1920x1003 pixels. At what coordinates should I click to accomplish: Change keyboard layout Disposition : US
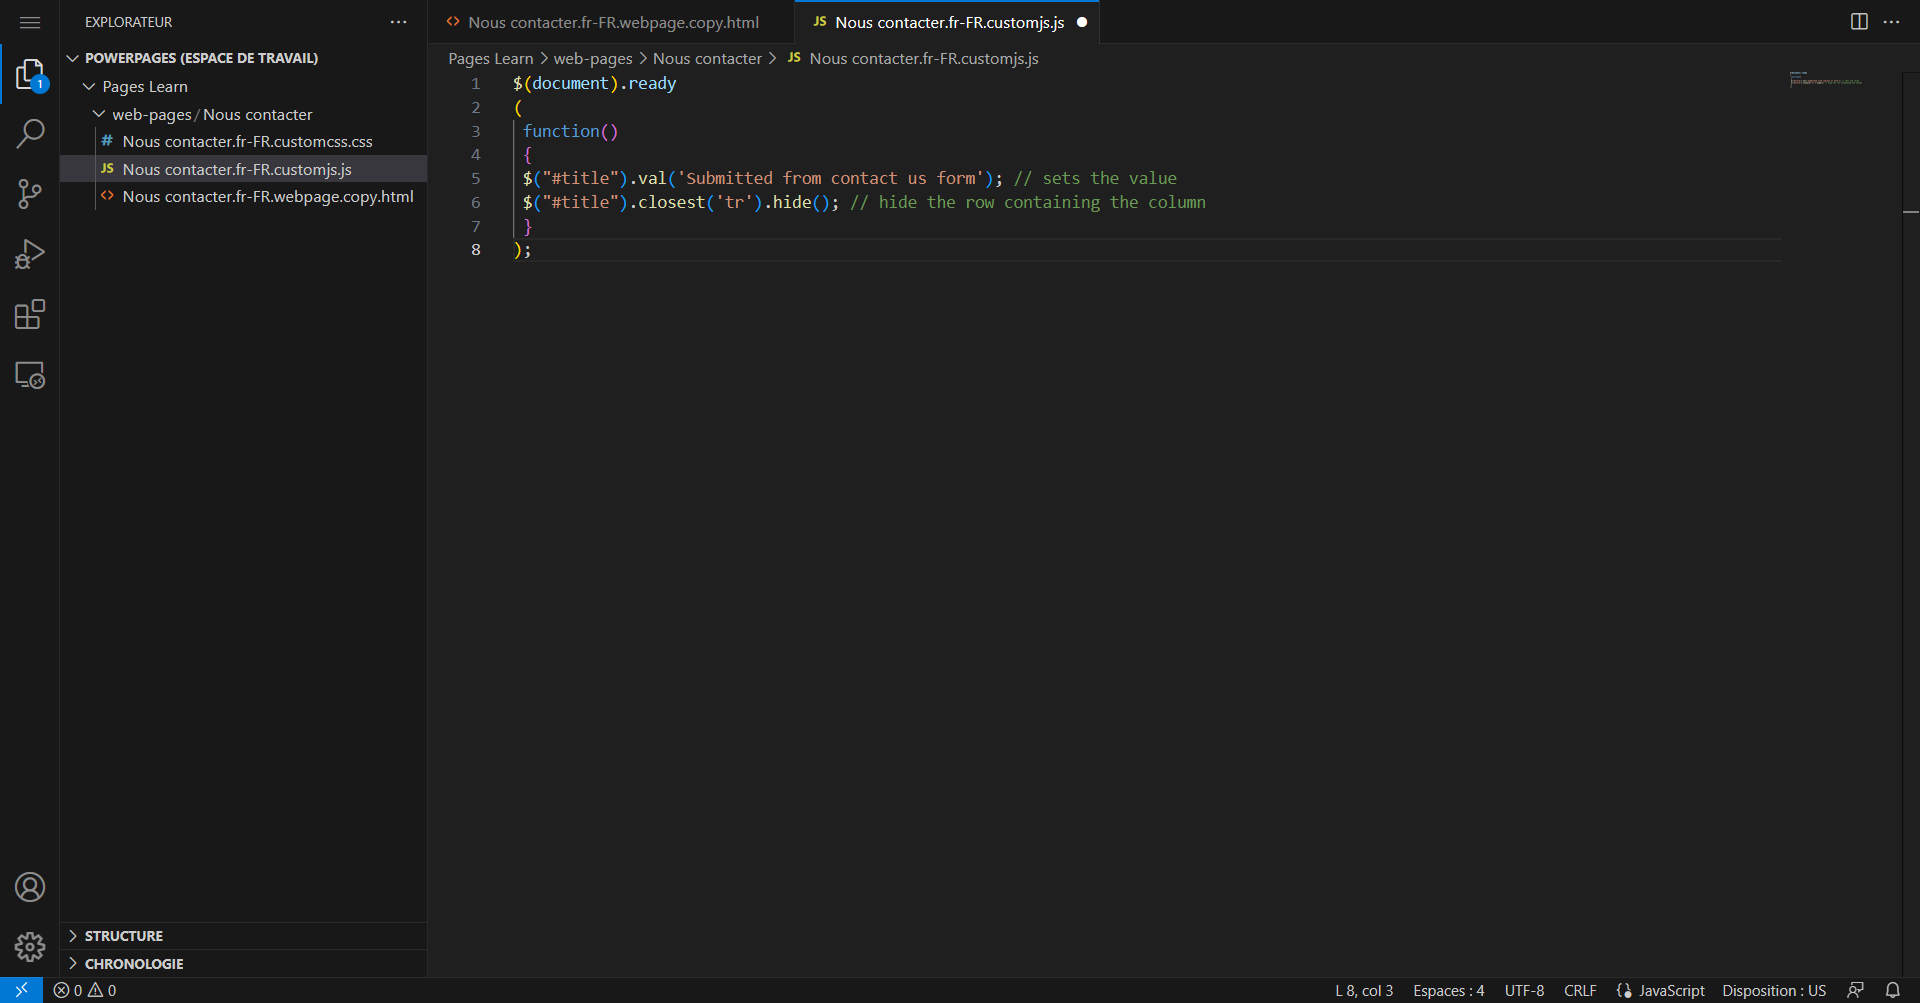[x=1774, y=990]
